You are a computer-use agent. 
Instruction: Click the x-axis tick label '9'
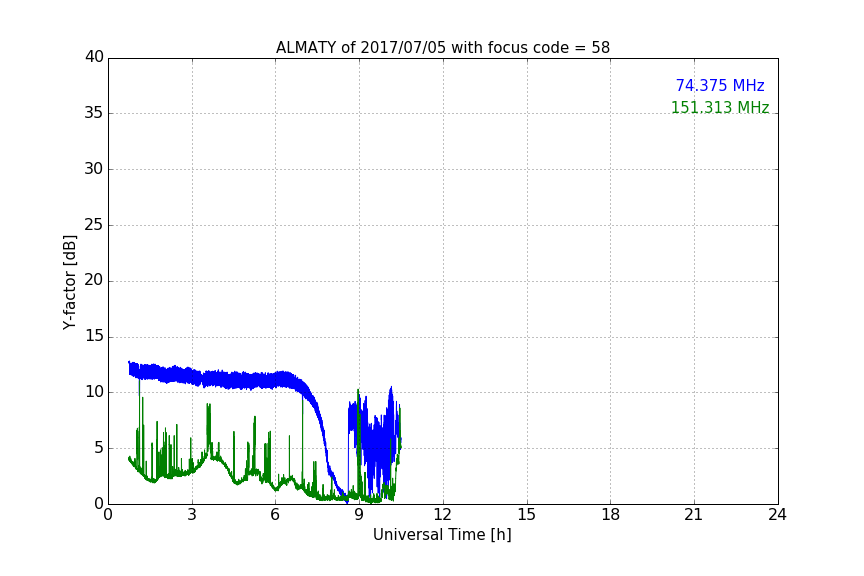point(359,515)
